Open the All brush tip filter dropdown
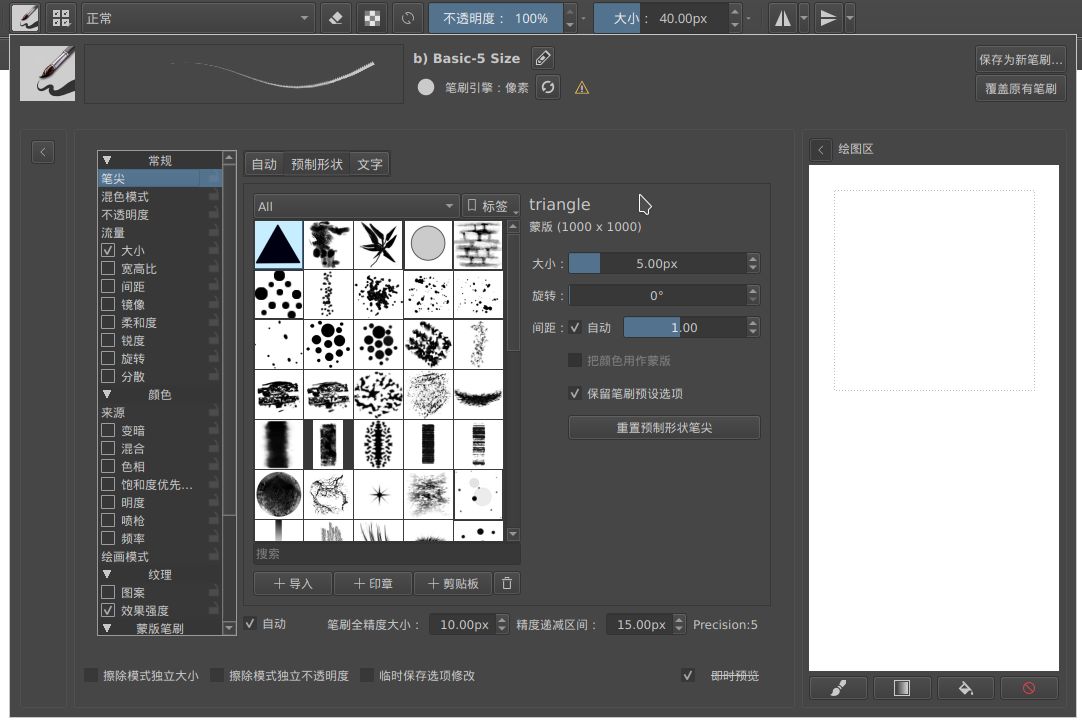The image size is (1082, 724). [356, 206]
